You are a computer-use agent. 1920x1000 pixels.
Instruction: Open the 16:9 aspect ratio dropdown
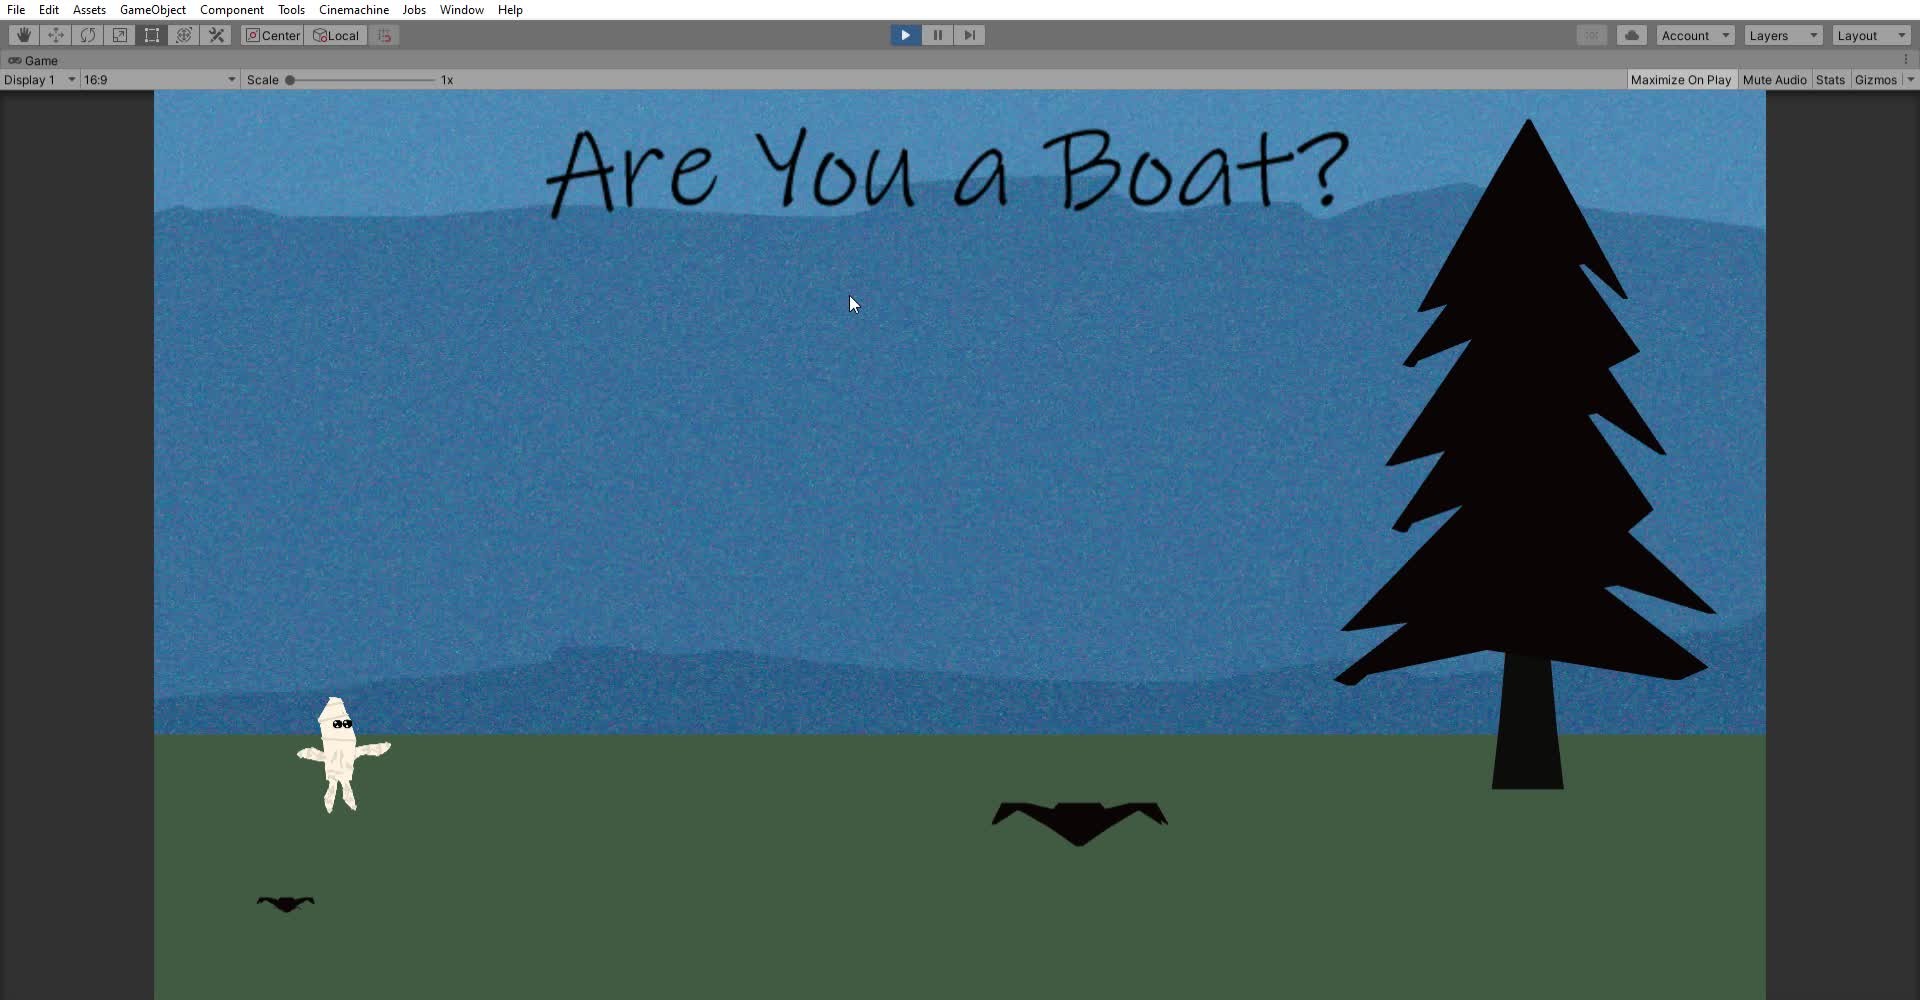159,80
